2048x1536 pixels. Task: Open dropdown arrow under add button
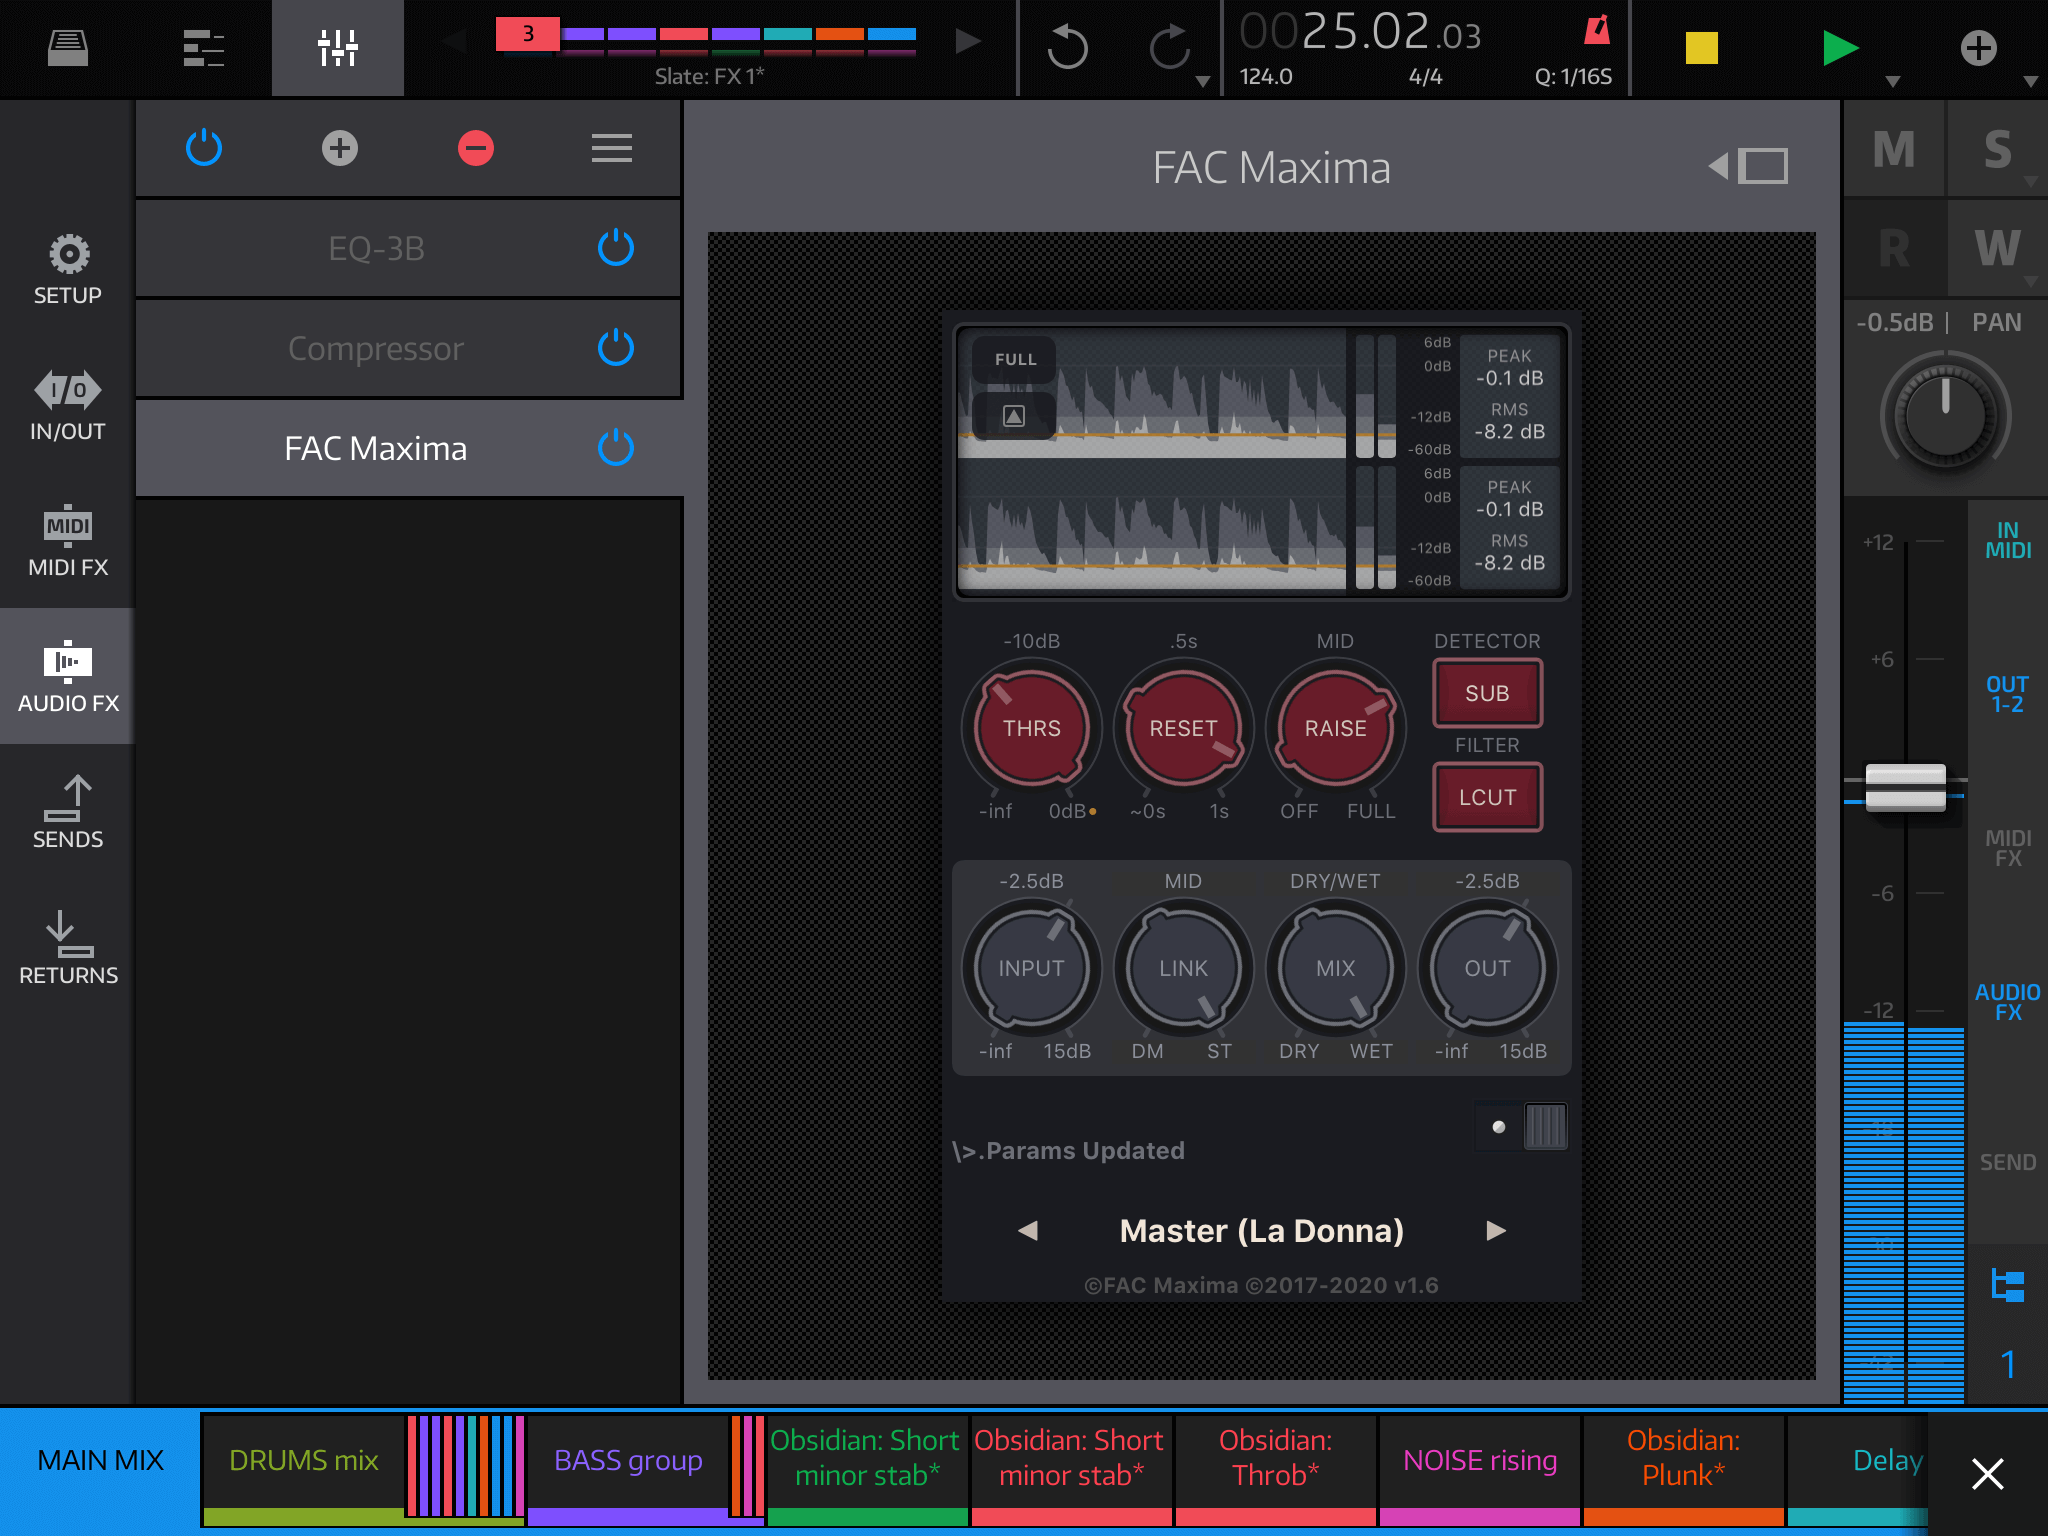point(2030,82)
